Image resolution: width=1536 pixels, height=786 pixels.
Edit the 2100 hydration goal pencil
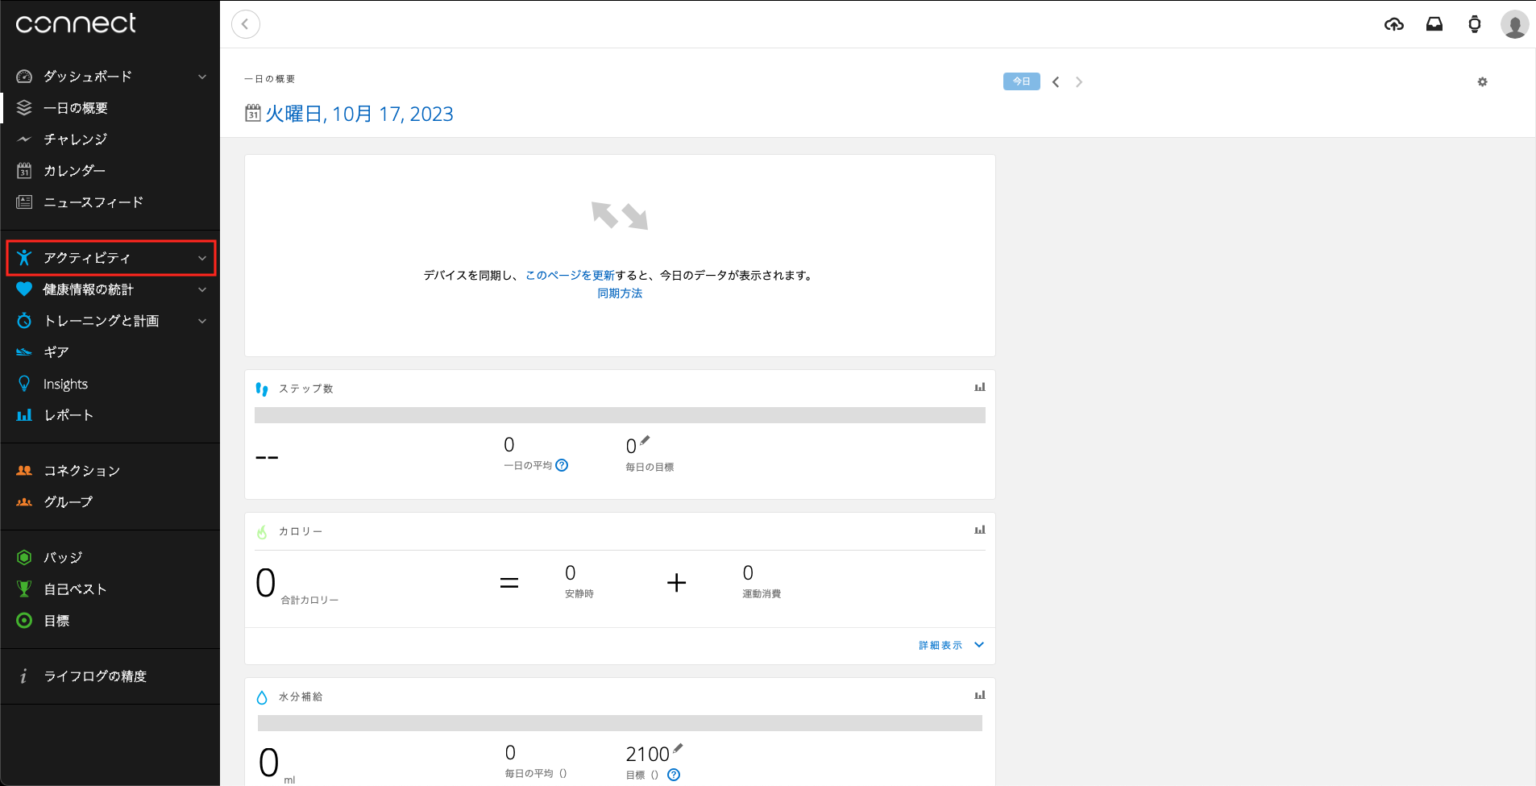click(x=678, y=748)
